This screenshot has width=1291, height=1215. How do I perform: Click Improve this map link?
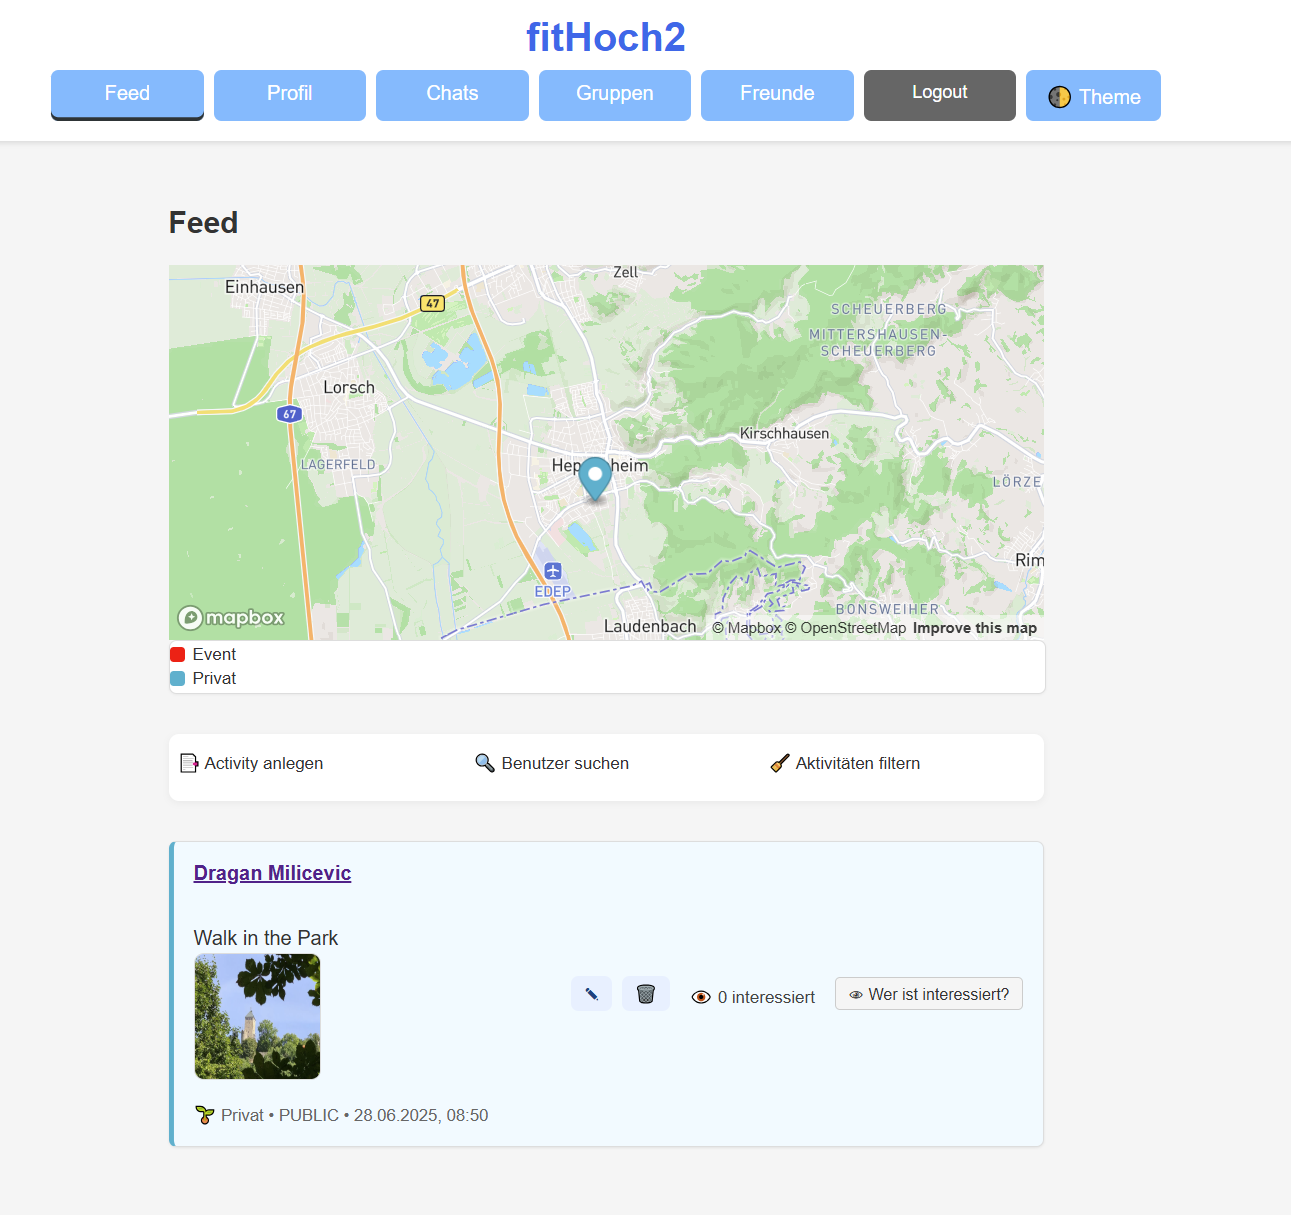(975, 628)
